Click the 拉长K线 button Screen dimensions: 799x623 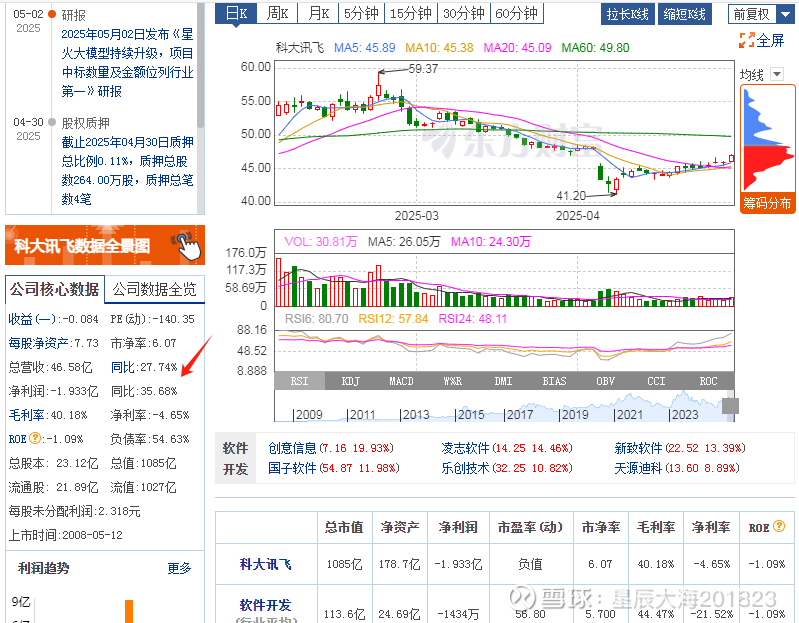[628, 14]
